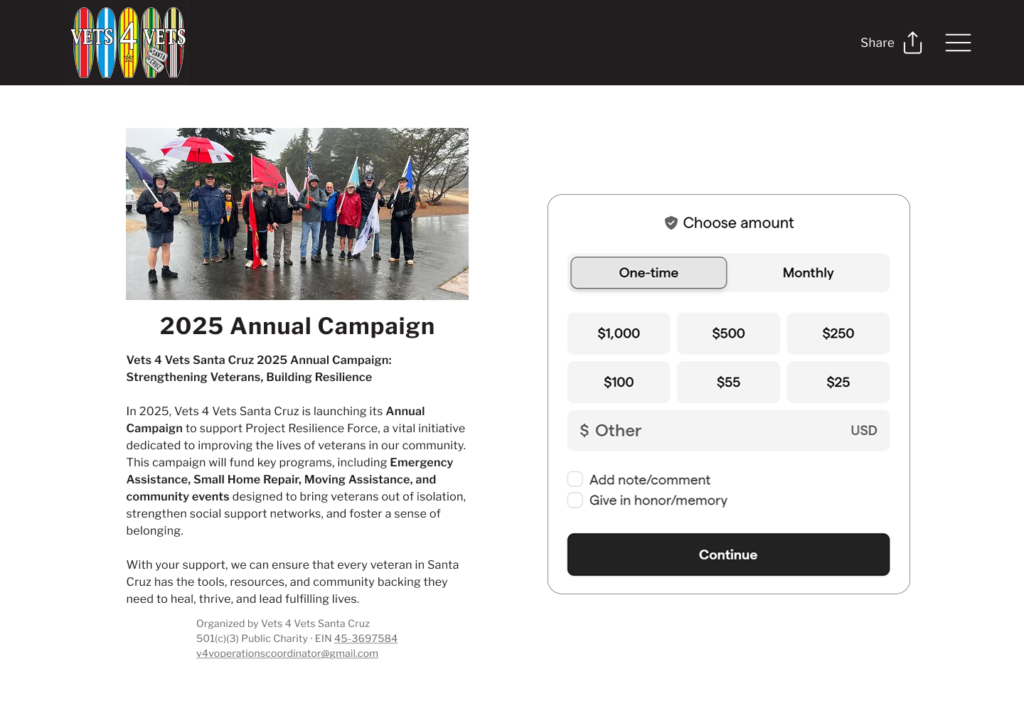1024x723 pixels.
Task: Select the $500 donation amount
Action: point(728,334)
